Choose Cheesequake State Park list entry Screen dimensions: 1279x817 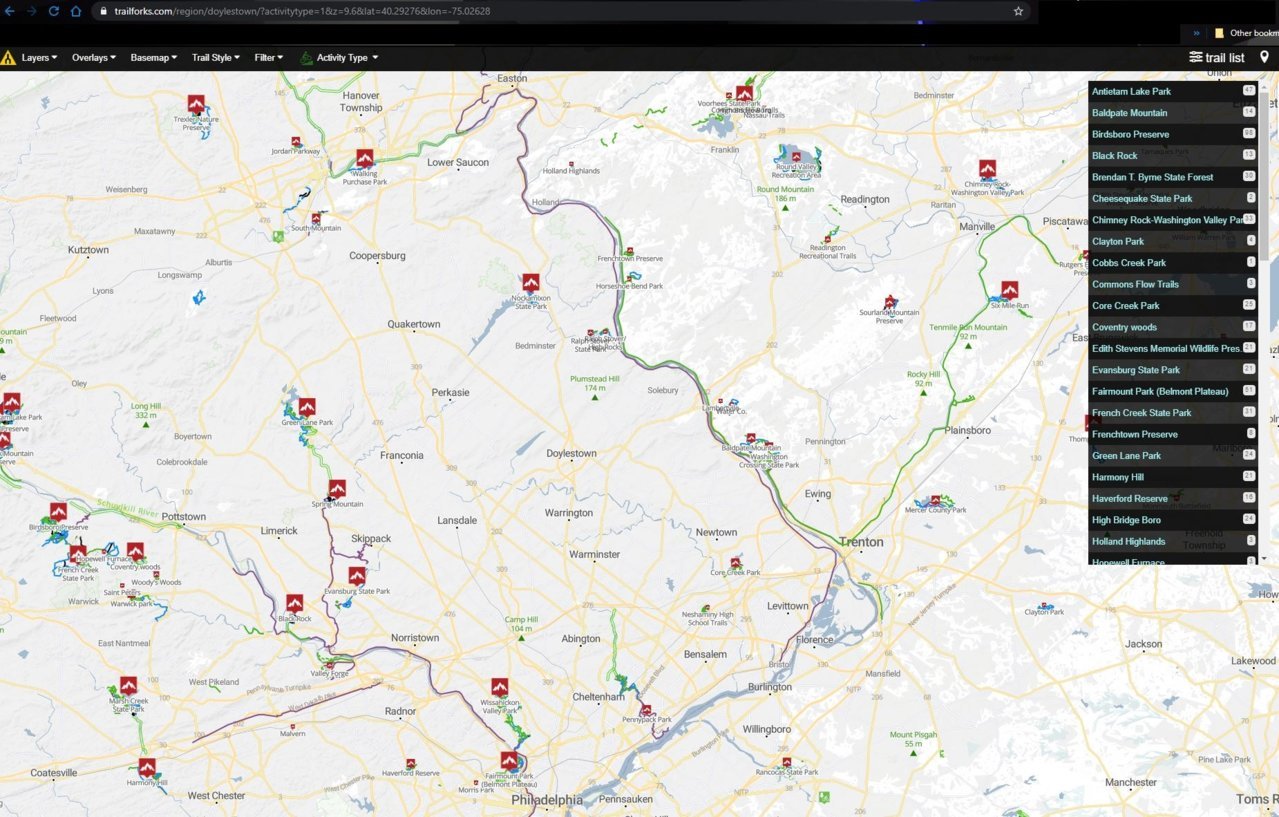pos(1173,199)
